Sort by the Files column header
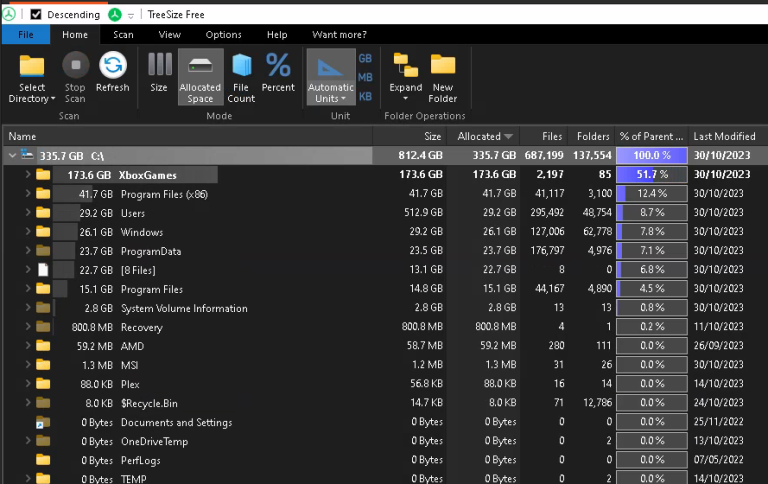This screenshot has height=484, width=768. point(544,136)
